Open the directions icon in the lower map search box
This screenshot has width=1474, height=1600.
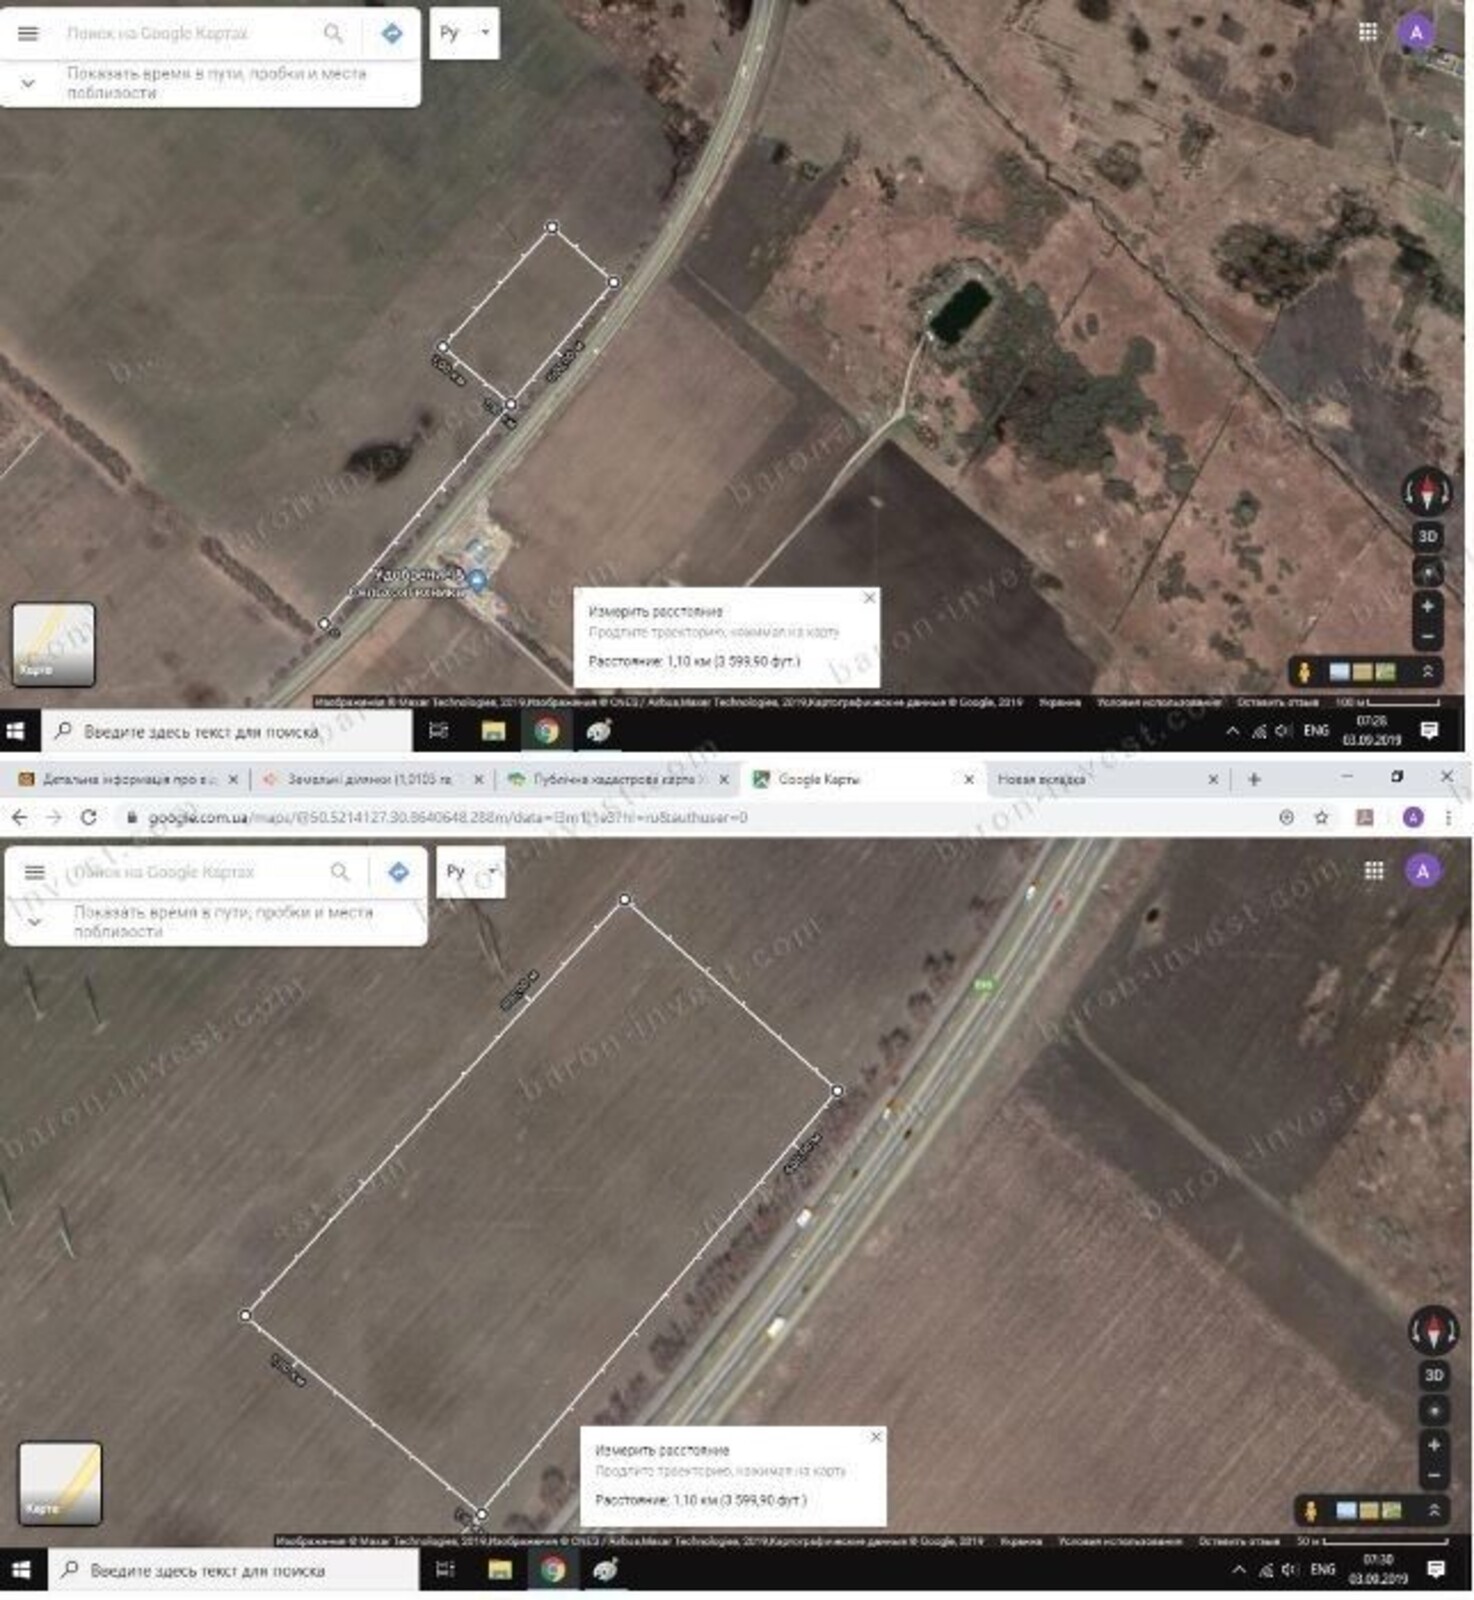click(398, 872)
